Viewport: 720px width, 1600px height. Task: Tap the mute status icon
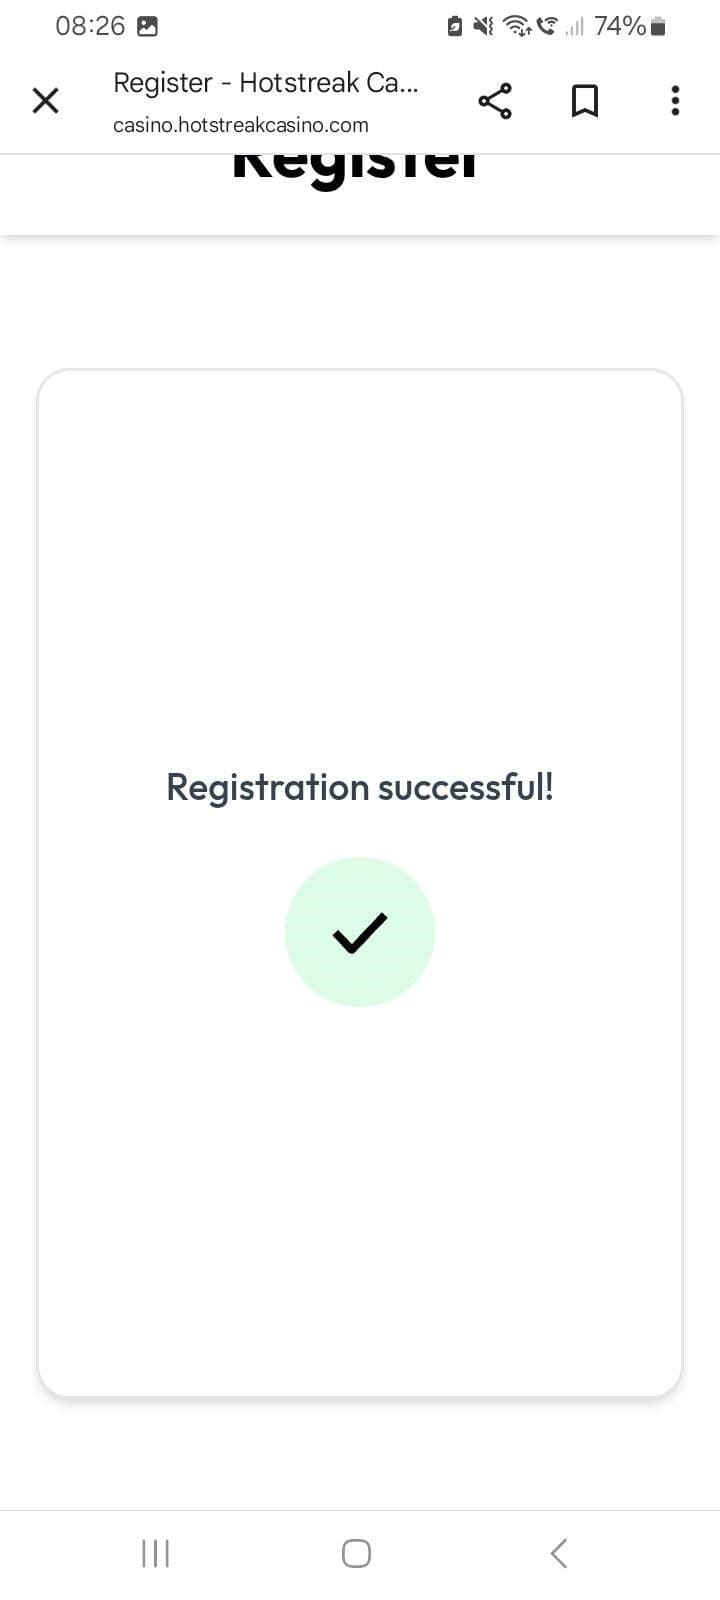pos(481,26)
